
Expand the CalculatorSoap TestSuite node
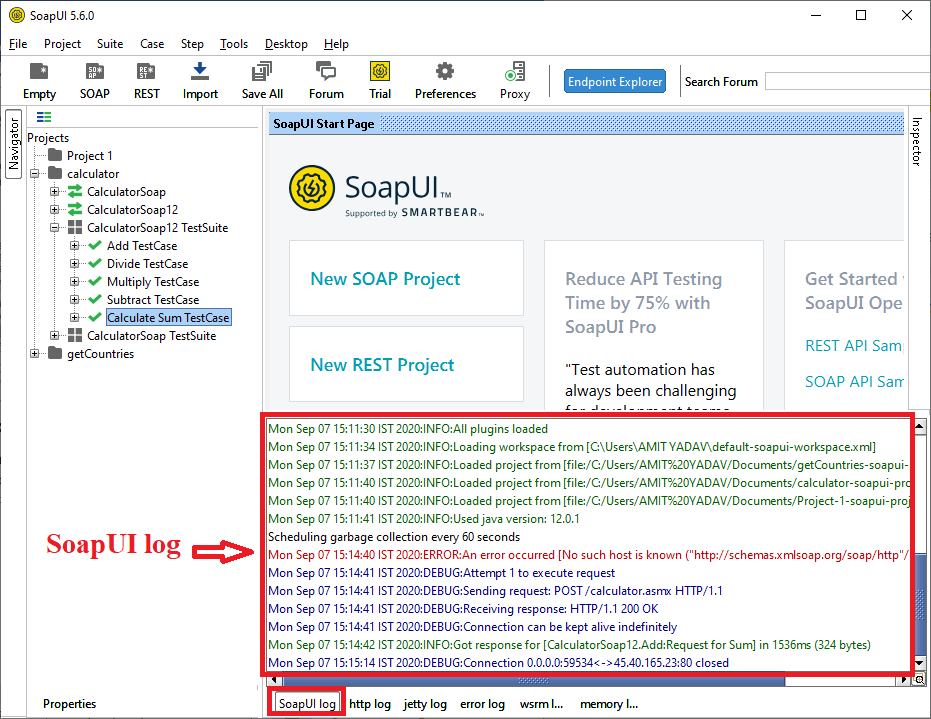(55, 335)
